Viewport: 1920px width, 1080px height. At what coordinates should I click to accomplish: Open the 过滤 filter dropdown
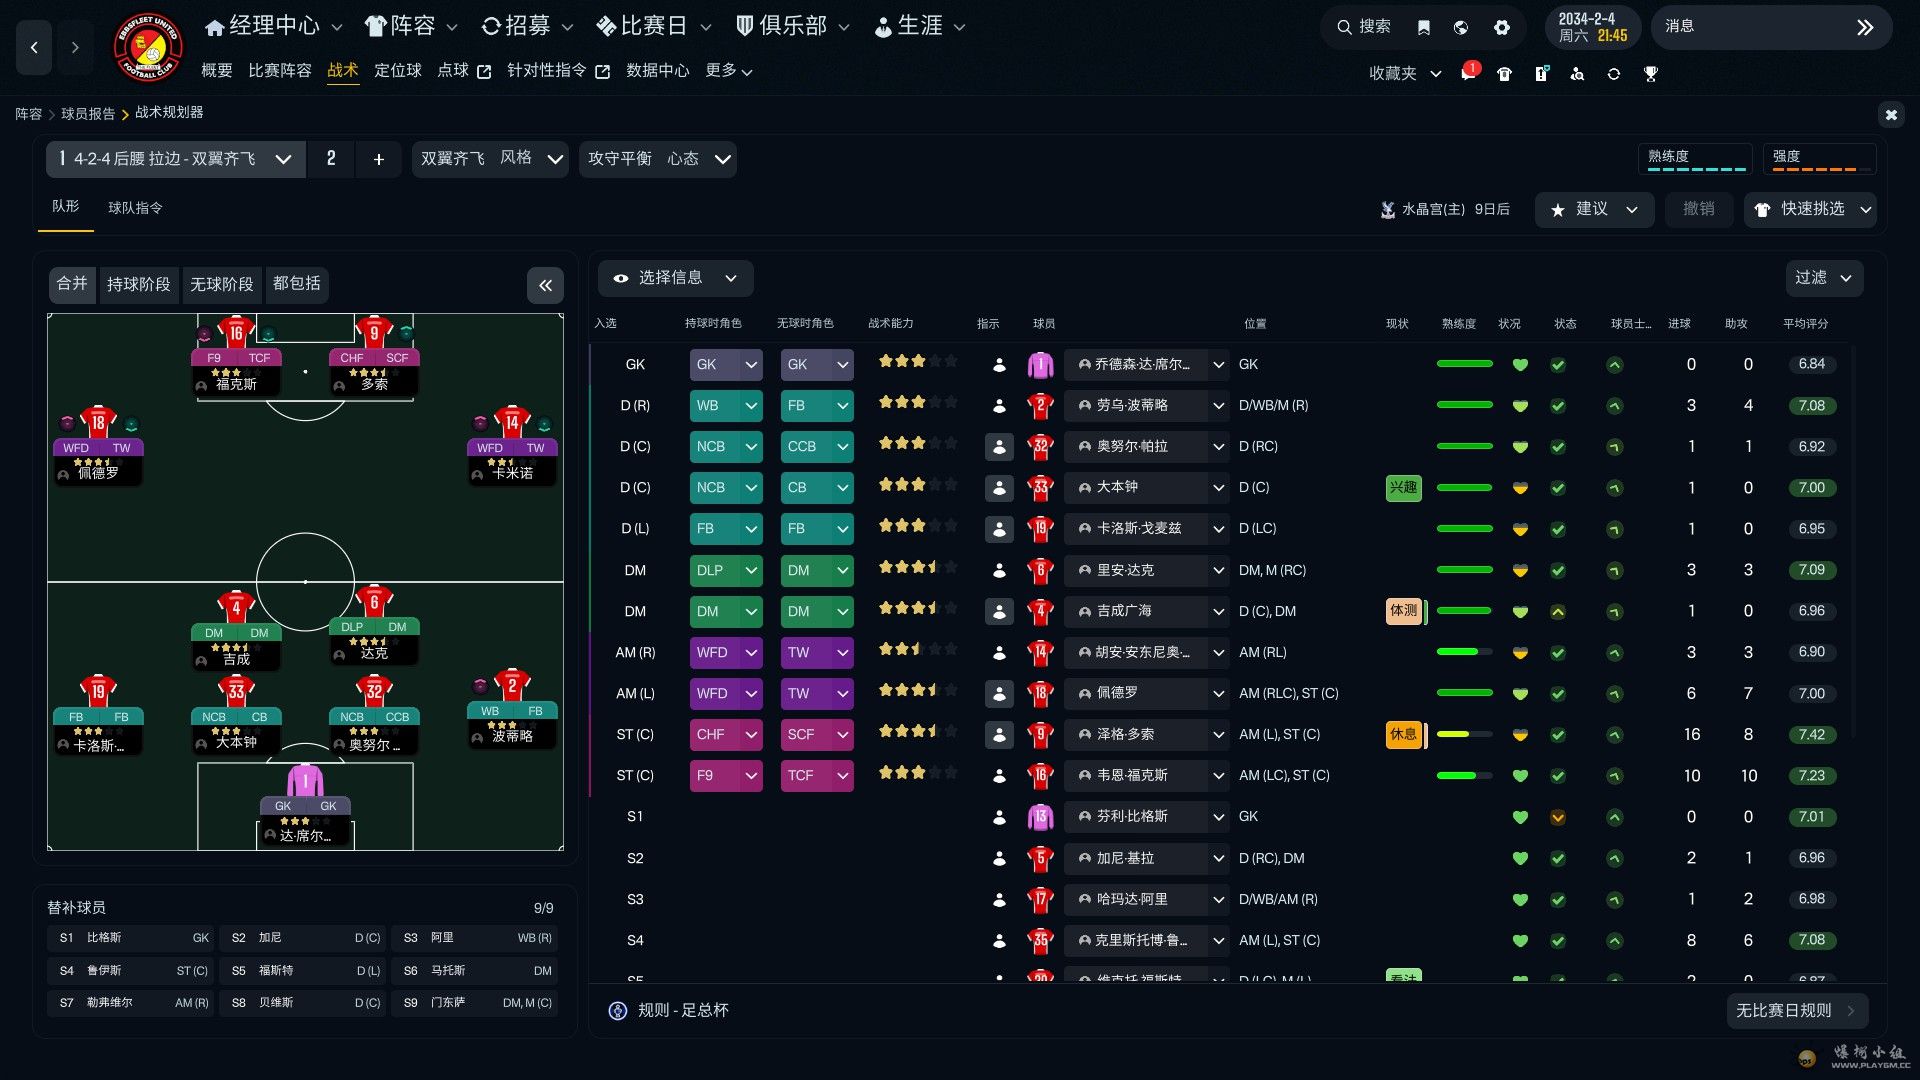click(1823, 278)
